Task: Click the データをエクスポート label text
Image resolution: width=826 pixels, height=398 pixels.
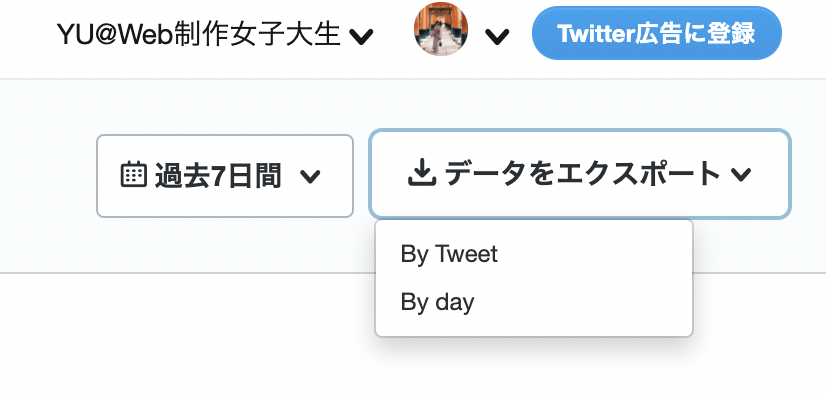Action: tap(583, 174)
